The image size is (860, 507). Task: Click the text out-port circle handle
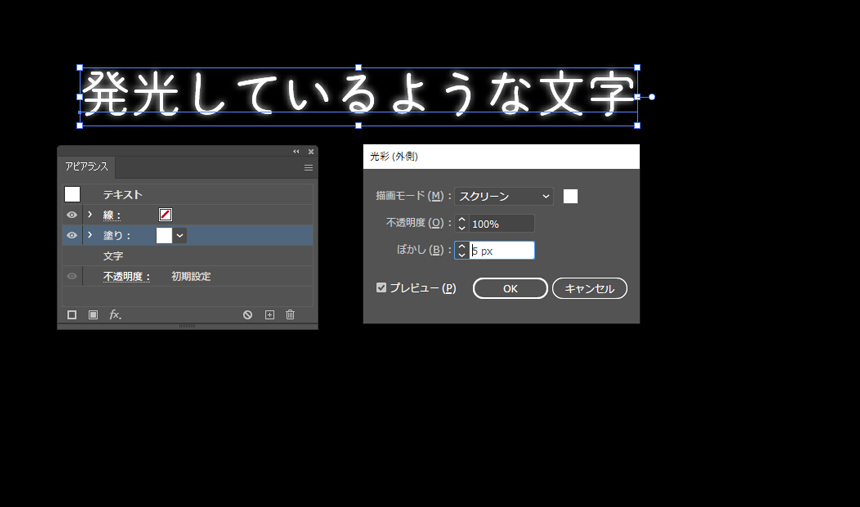coord(652,97)
